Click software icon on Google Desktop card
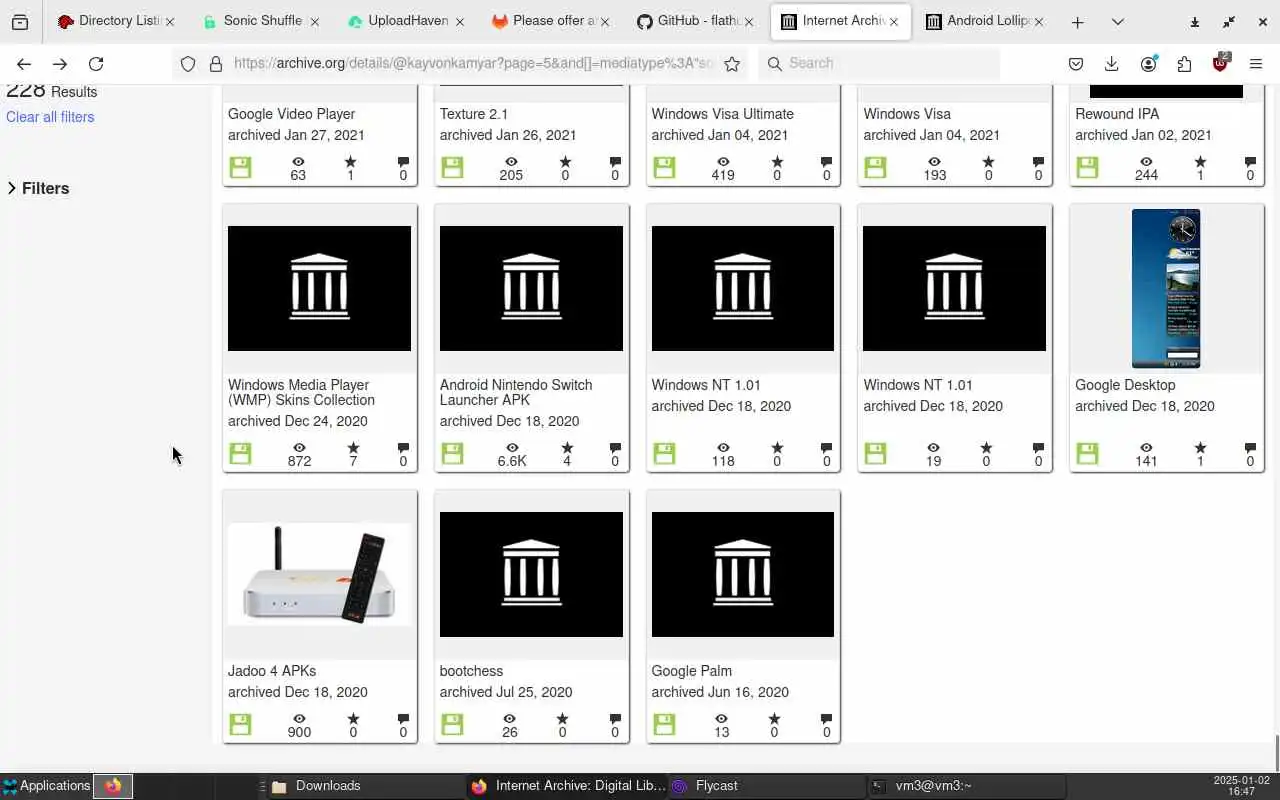 click(x=1087, y=454)
